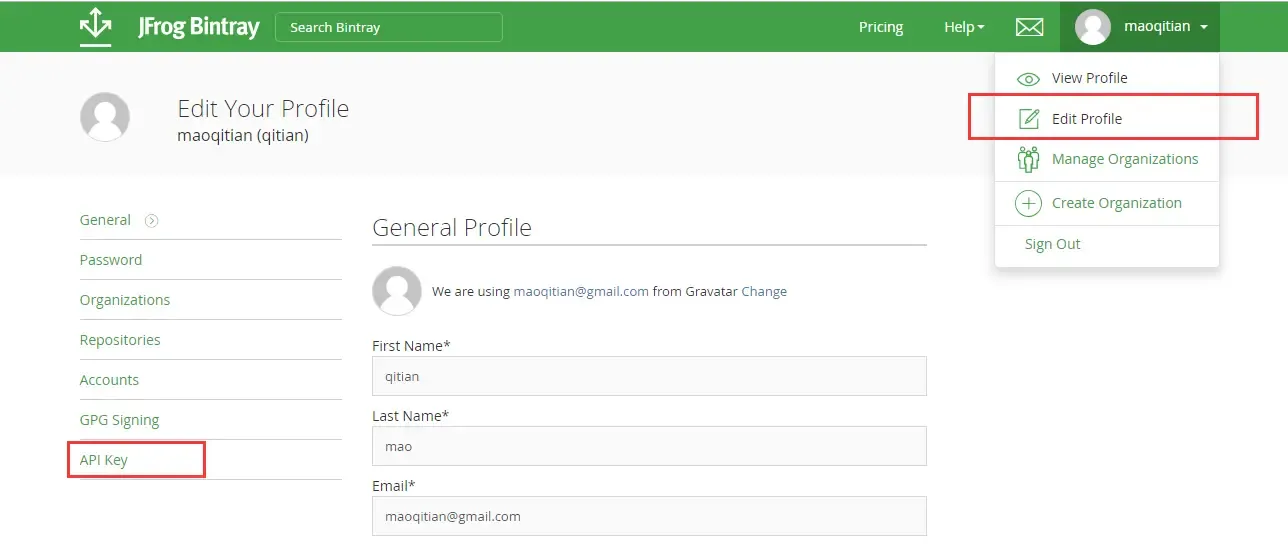Expand the Help dropdown menu
Image resolution: width=1288 pixels, height=549 pixels.
coord(964,27)
